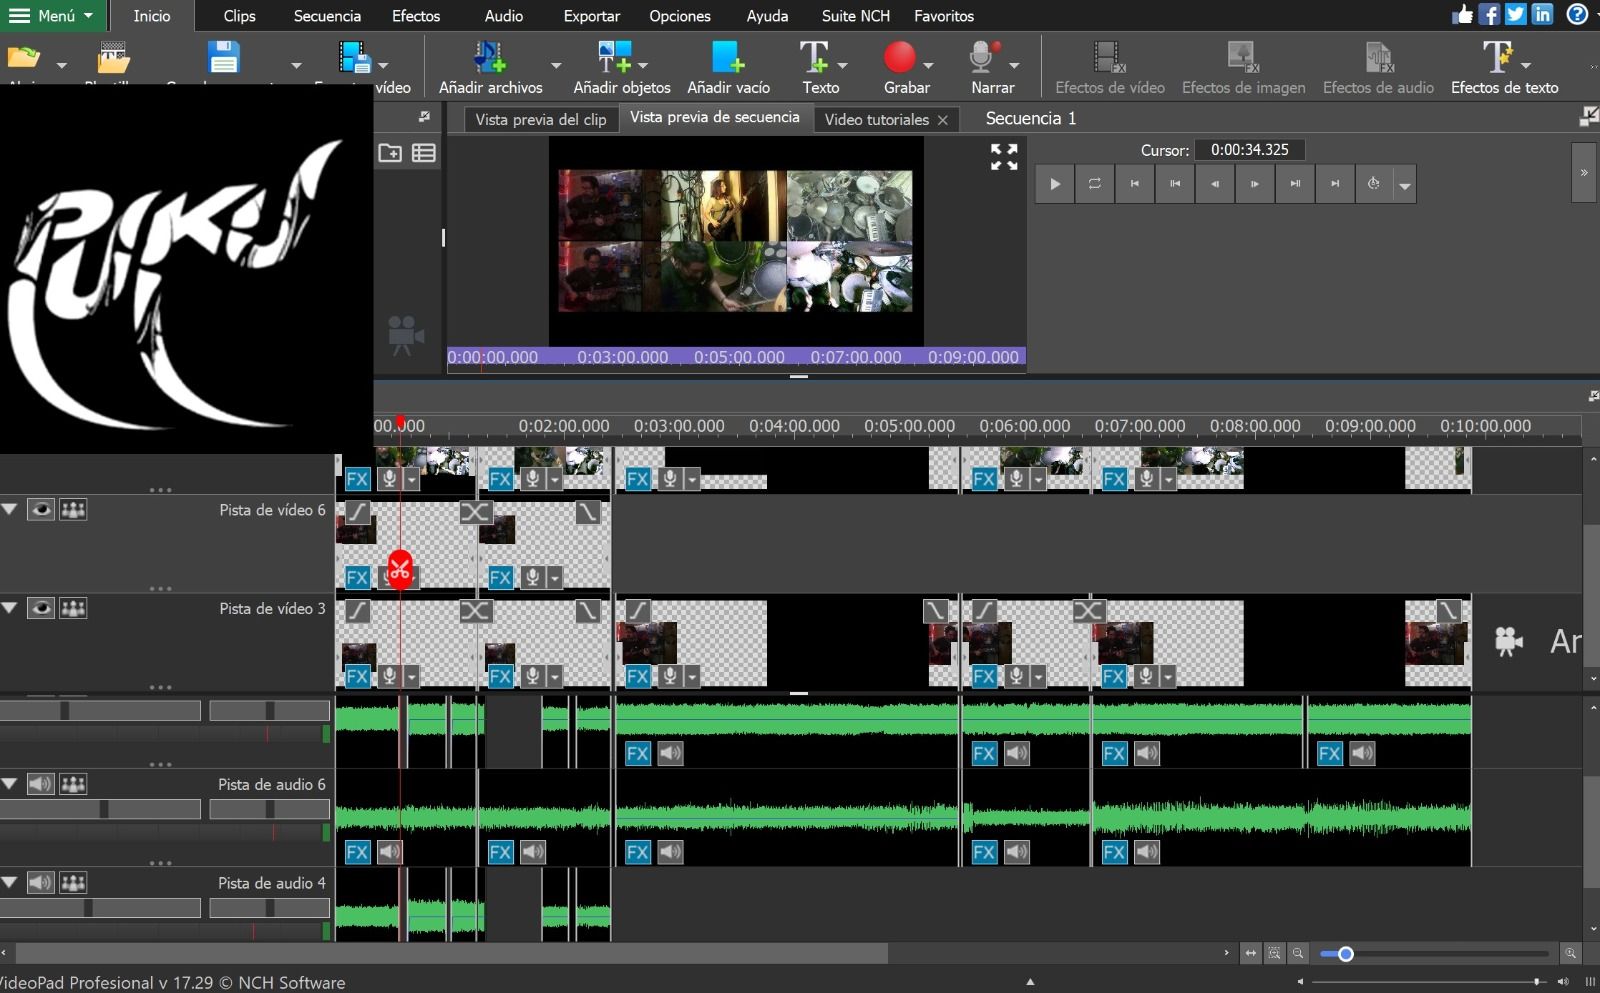
Task: Click the fullscreen preview icon
Action: point(1004,157)
